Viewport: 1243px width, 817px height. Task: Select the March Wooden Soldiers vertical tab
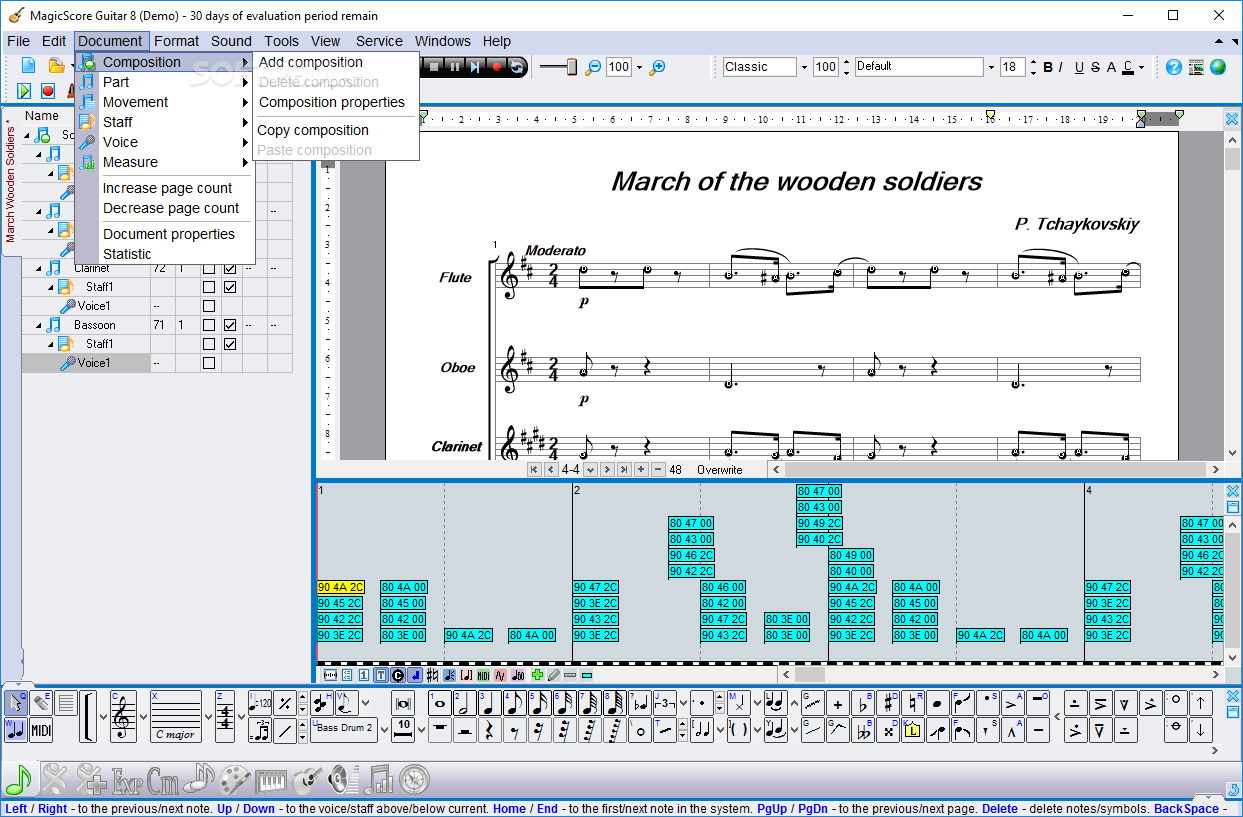(x=10, y=185)
